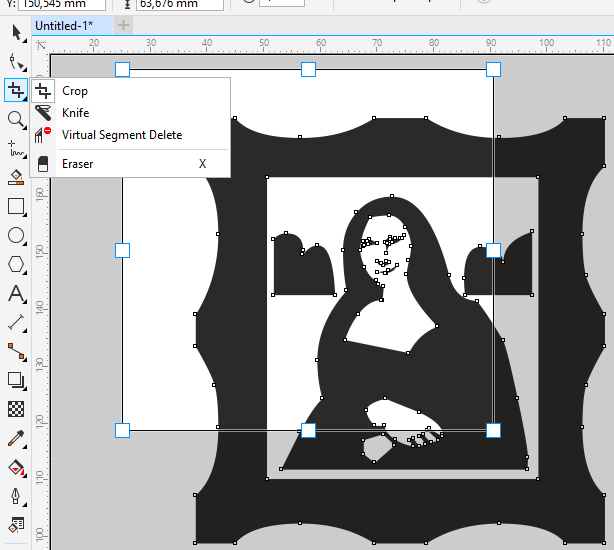Select the Zoom magnifier tool
This screenshot has width=614, height=550.
[x=15, y=119]
